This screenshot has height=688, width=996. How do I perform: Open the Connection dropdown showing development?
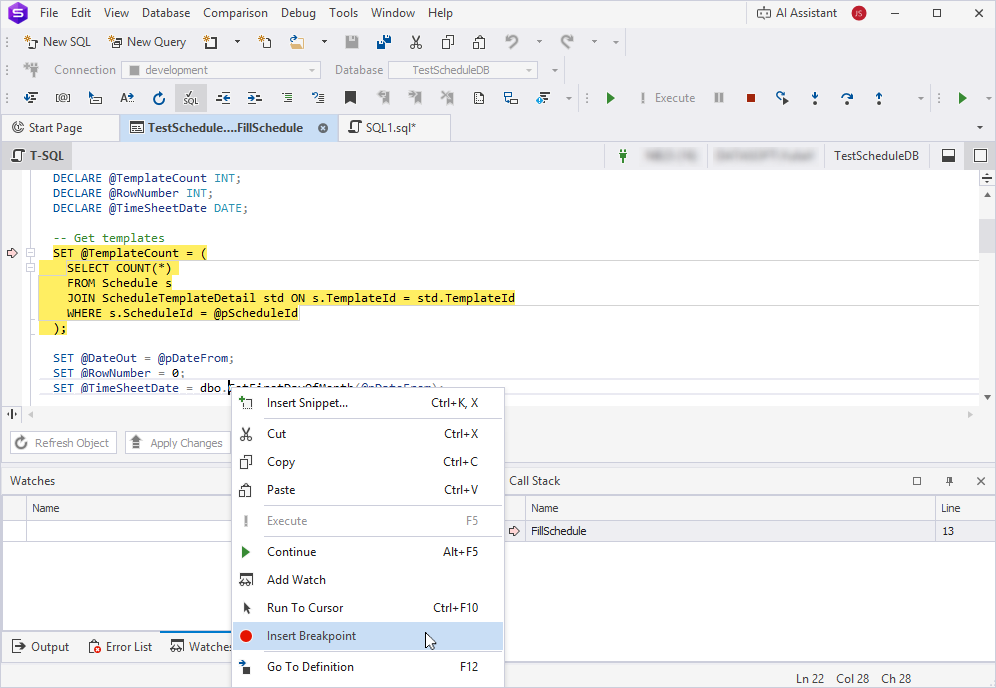220,70
